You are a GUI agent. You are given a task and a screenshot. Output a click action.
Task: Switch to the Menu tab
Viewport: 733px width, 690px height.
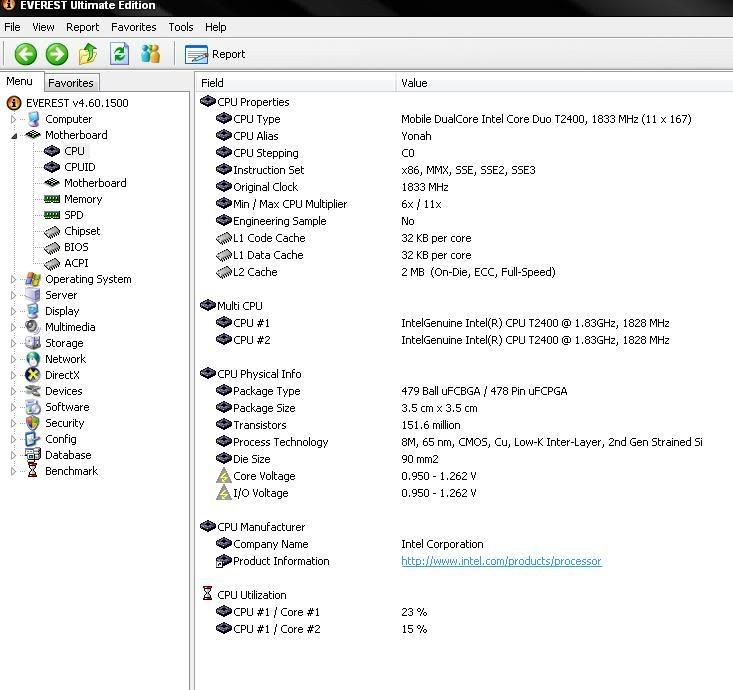pos(20,81)
